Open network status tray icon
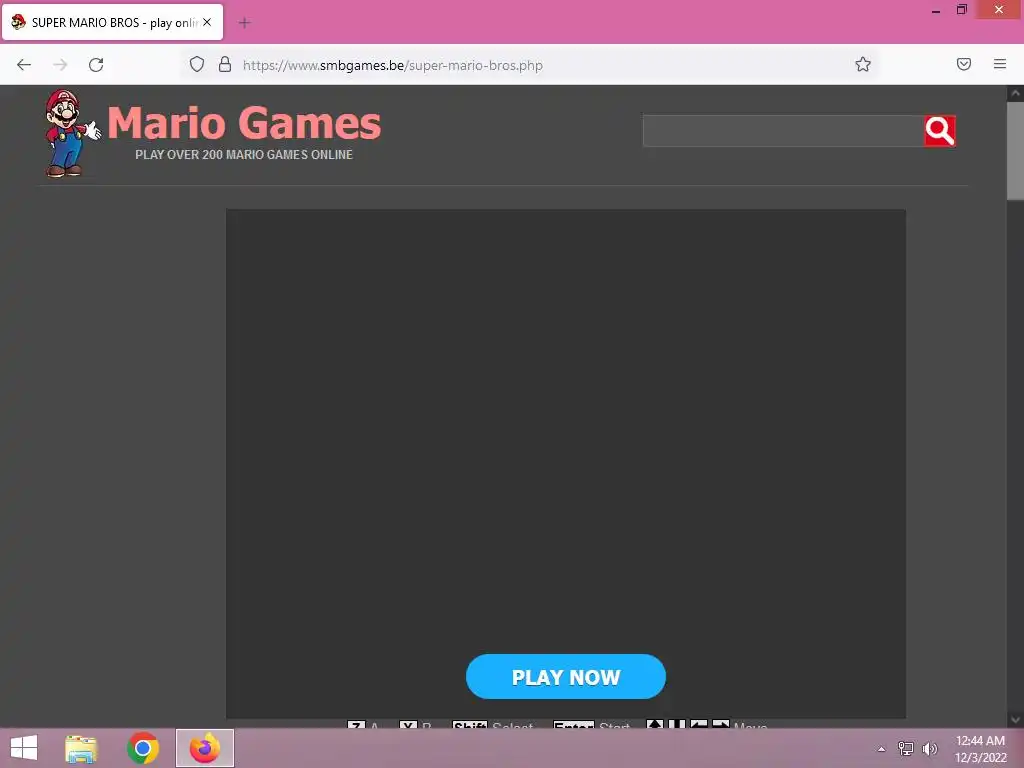Screen dimensions: 1024x768 [x=906, y=749]
